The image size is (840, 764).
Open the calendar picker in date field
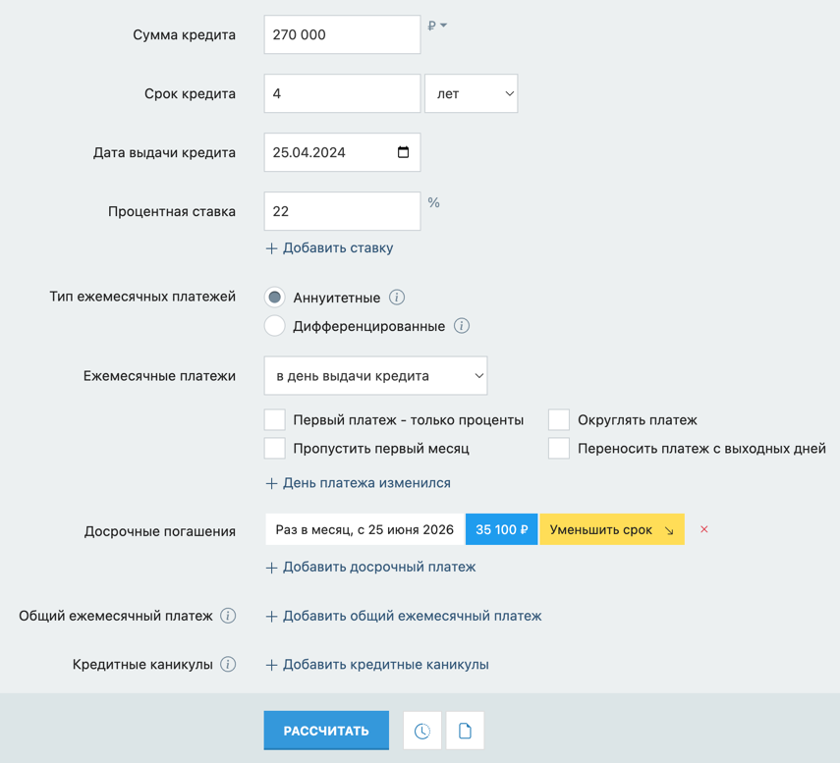click(403, 153)
